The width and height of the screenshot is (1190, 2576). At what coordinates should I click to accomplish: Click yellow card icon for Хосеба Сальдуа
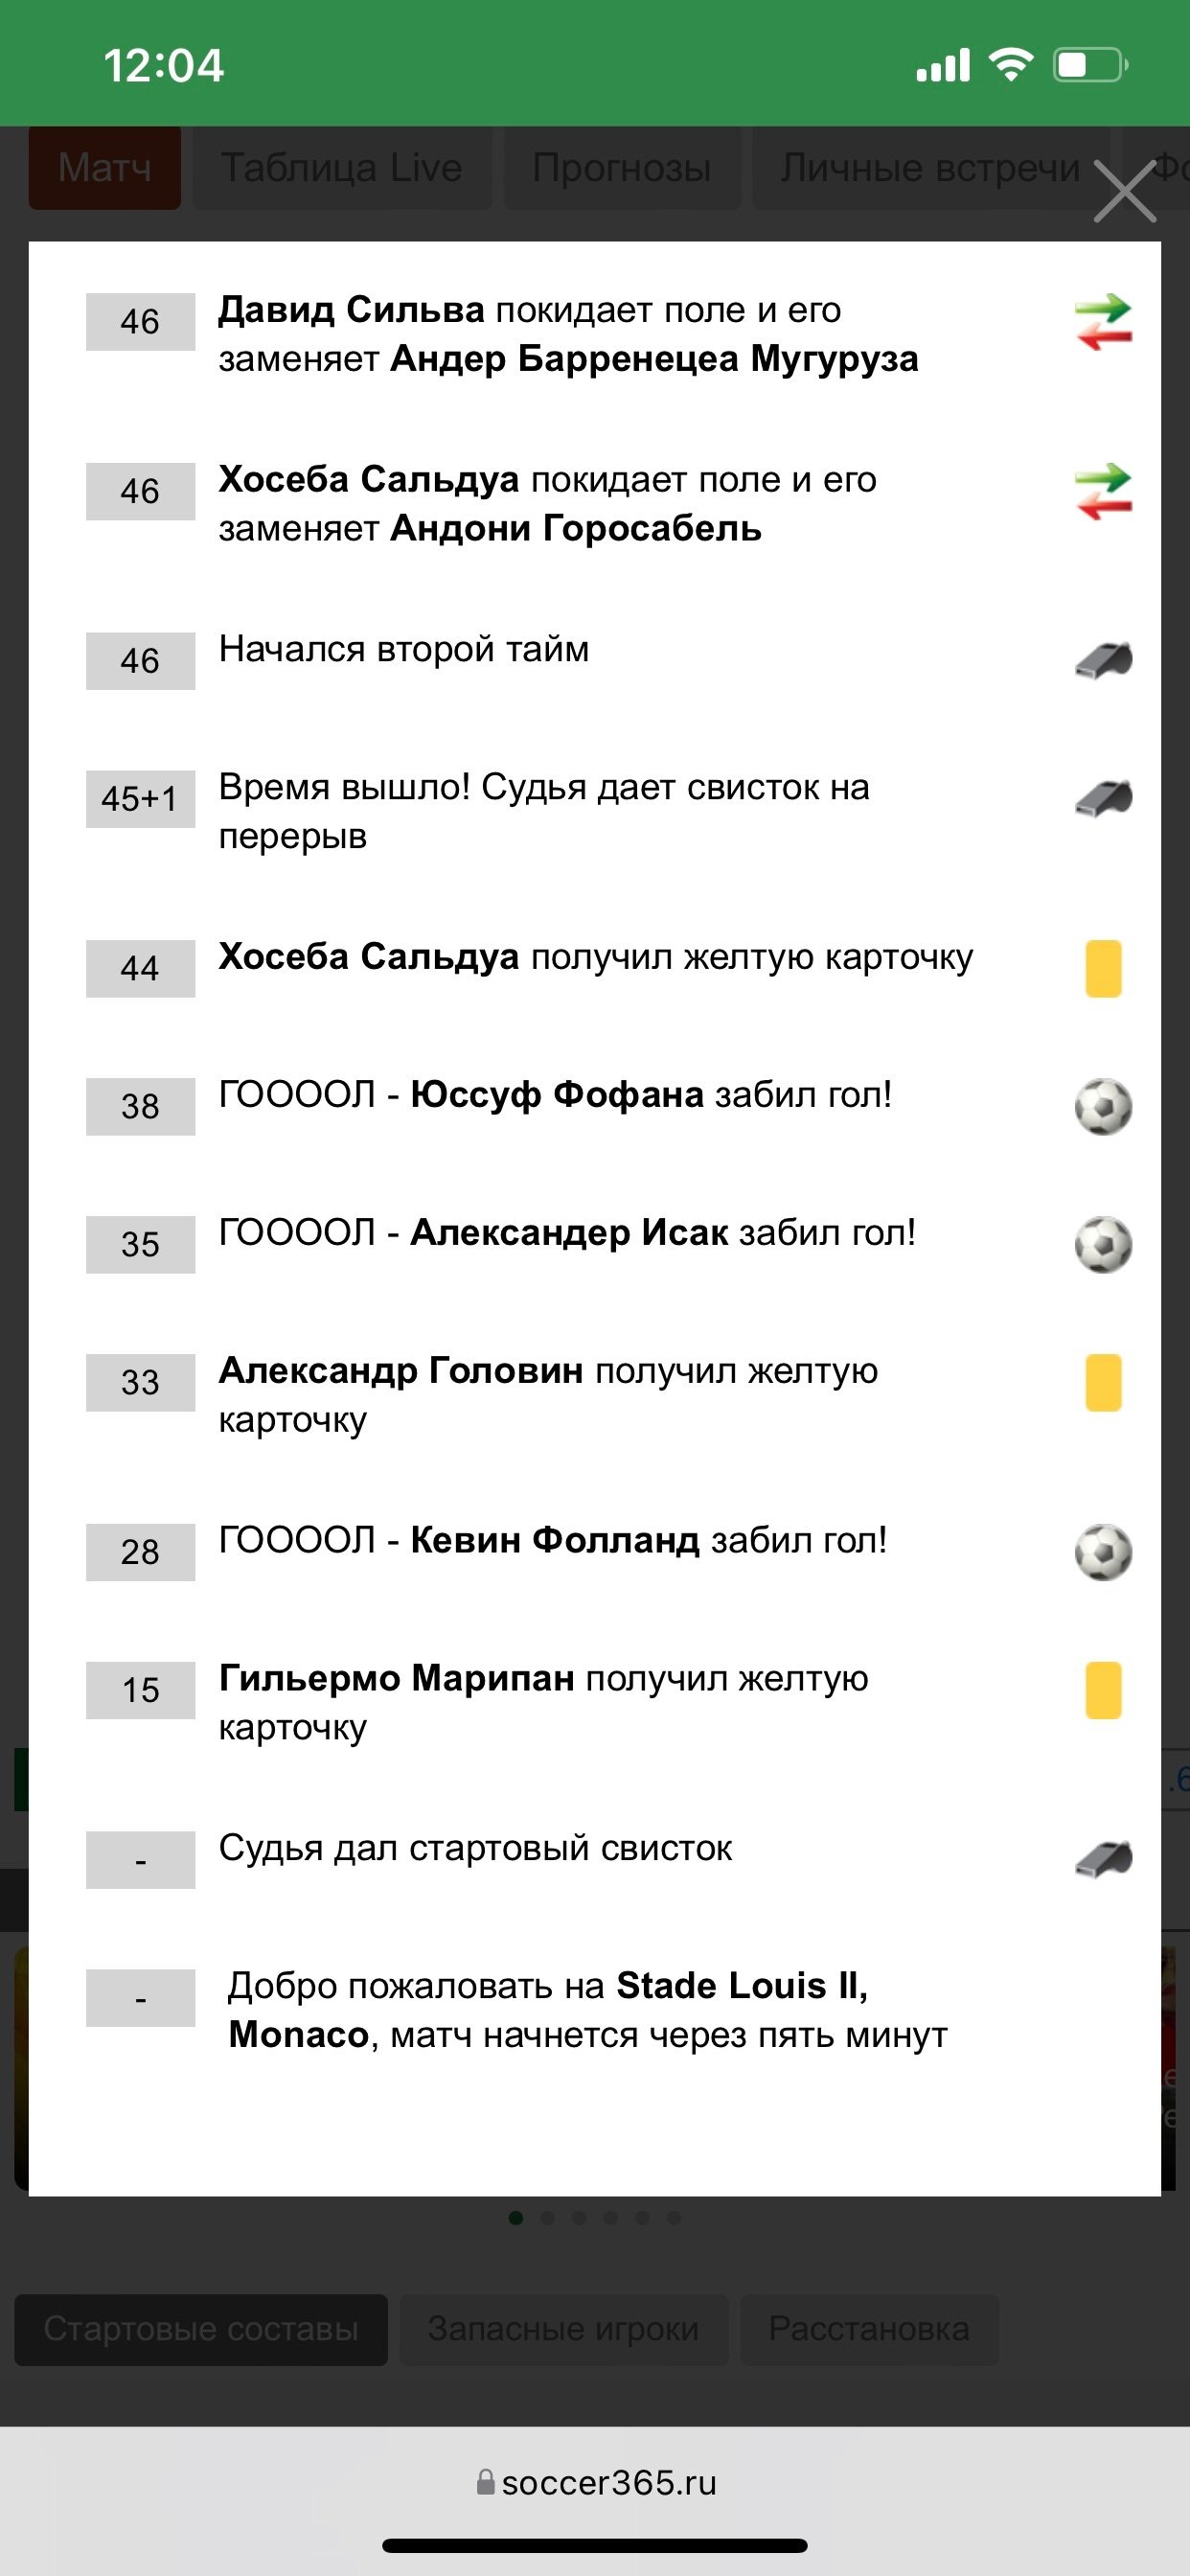coord(1103,968)
